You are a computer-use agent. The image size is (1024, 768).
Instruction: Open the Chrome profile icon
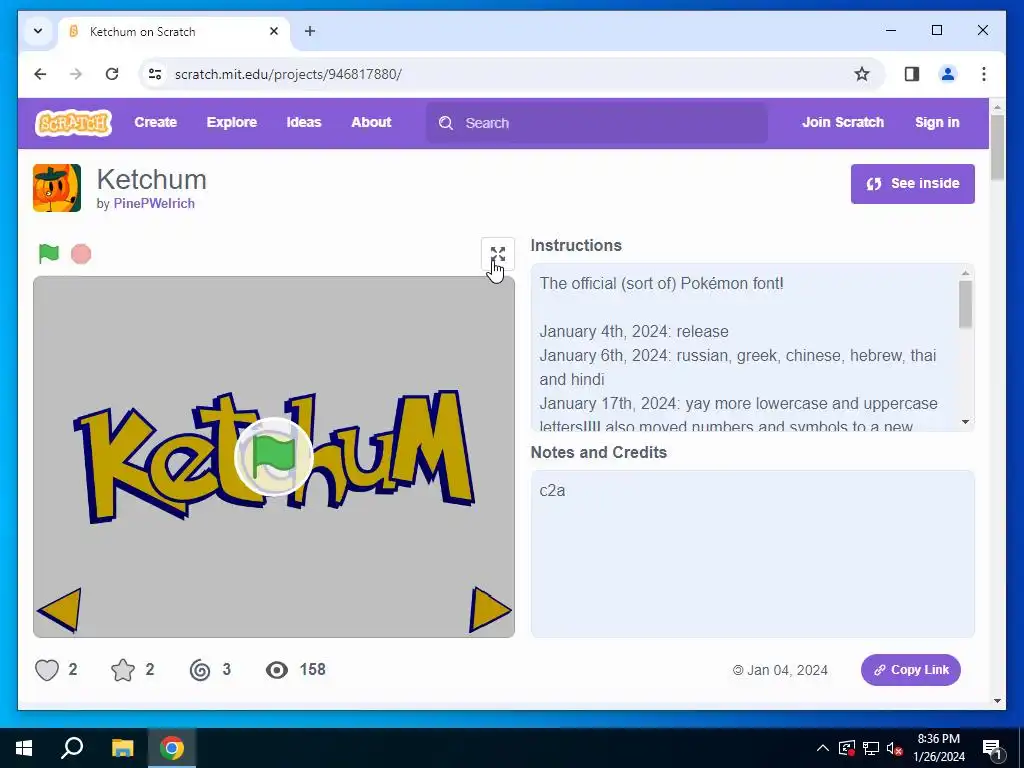point(948,74)
